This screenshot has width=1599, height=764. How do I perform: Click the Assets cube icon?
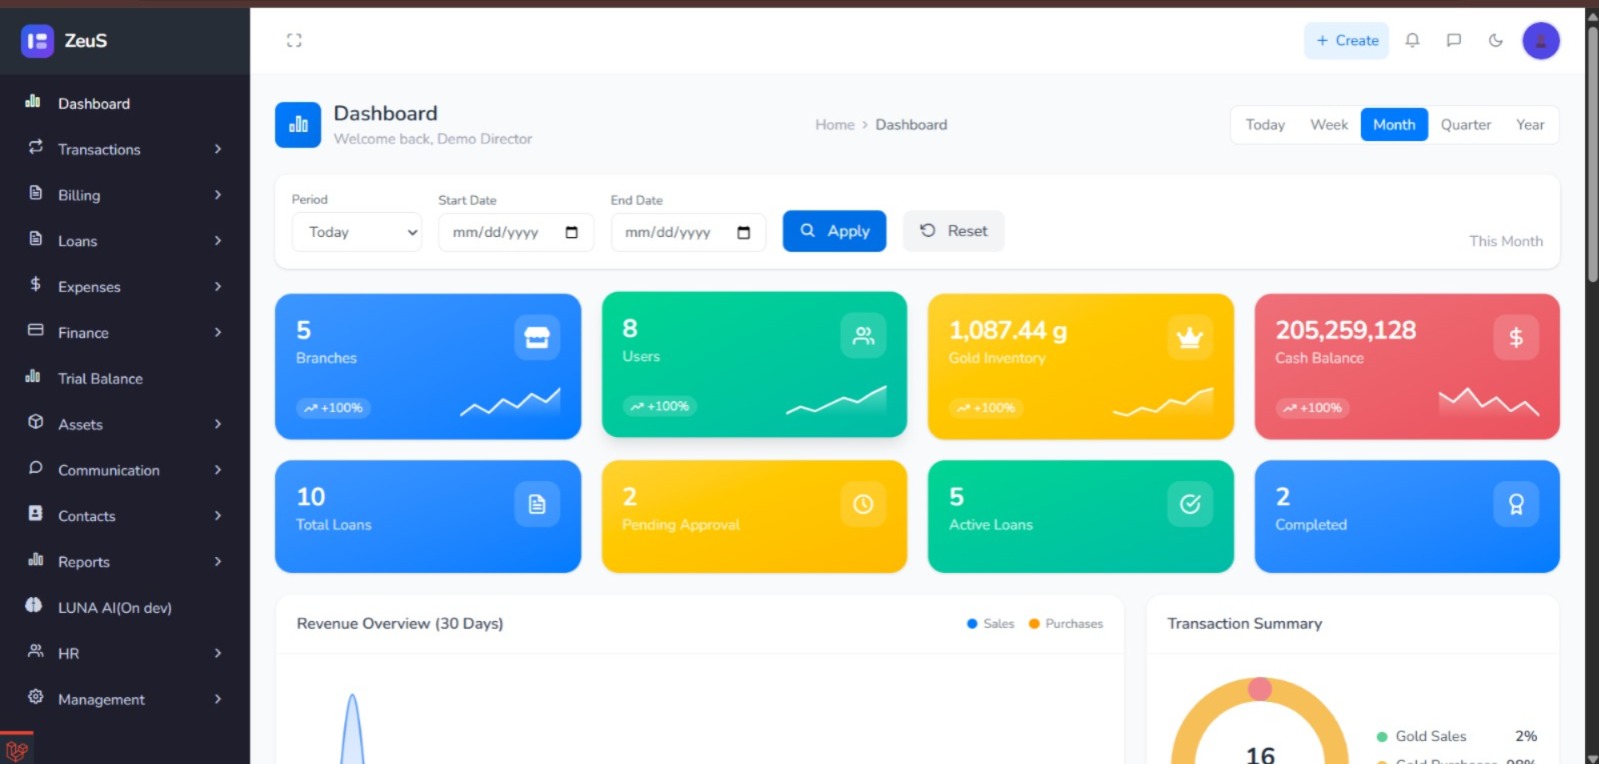coord(36,421)
